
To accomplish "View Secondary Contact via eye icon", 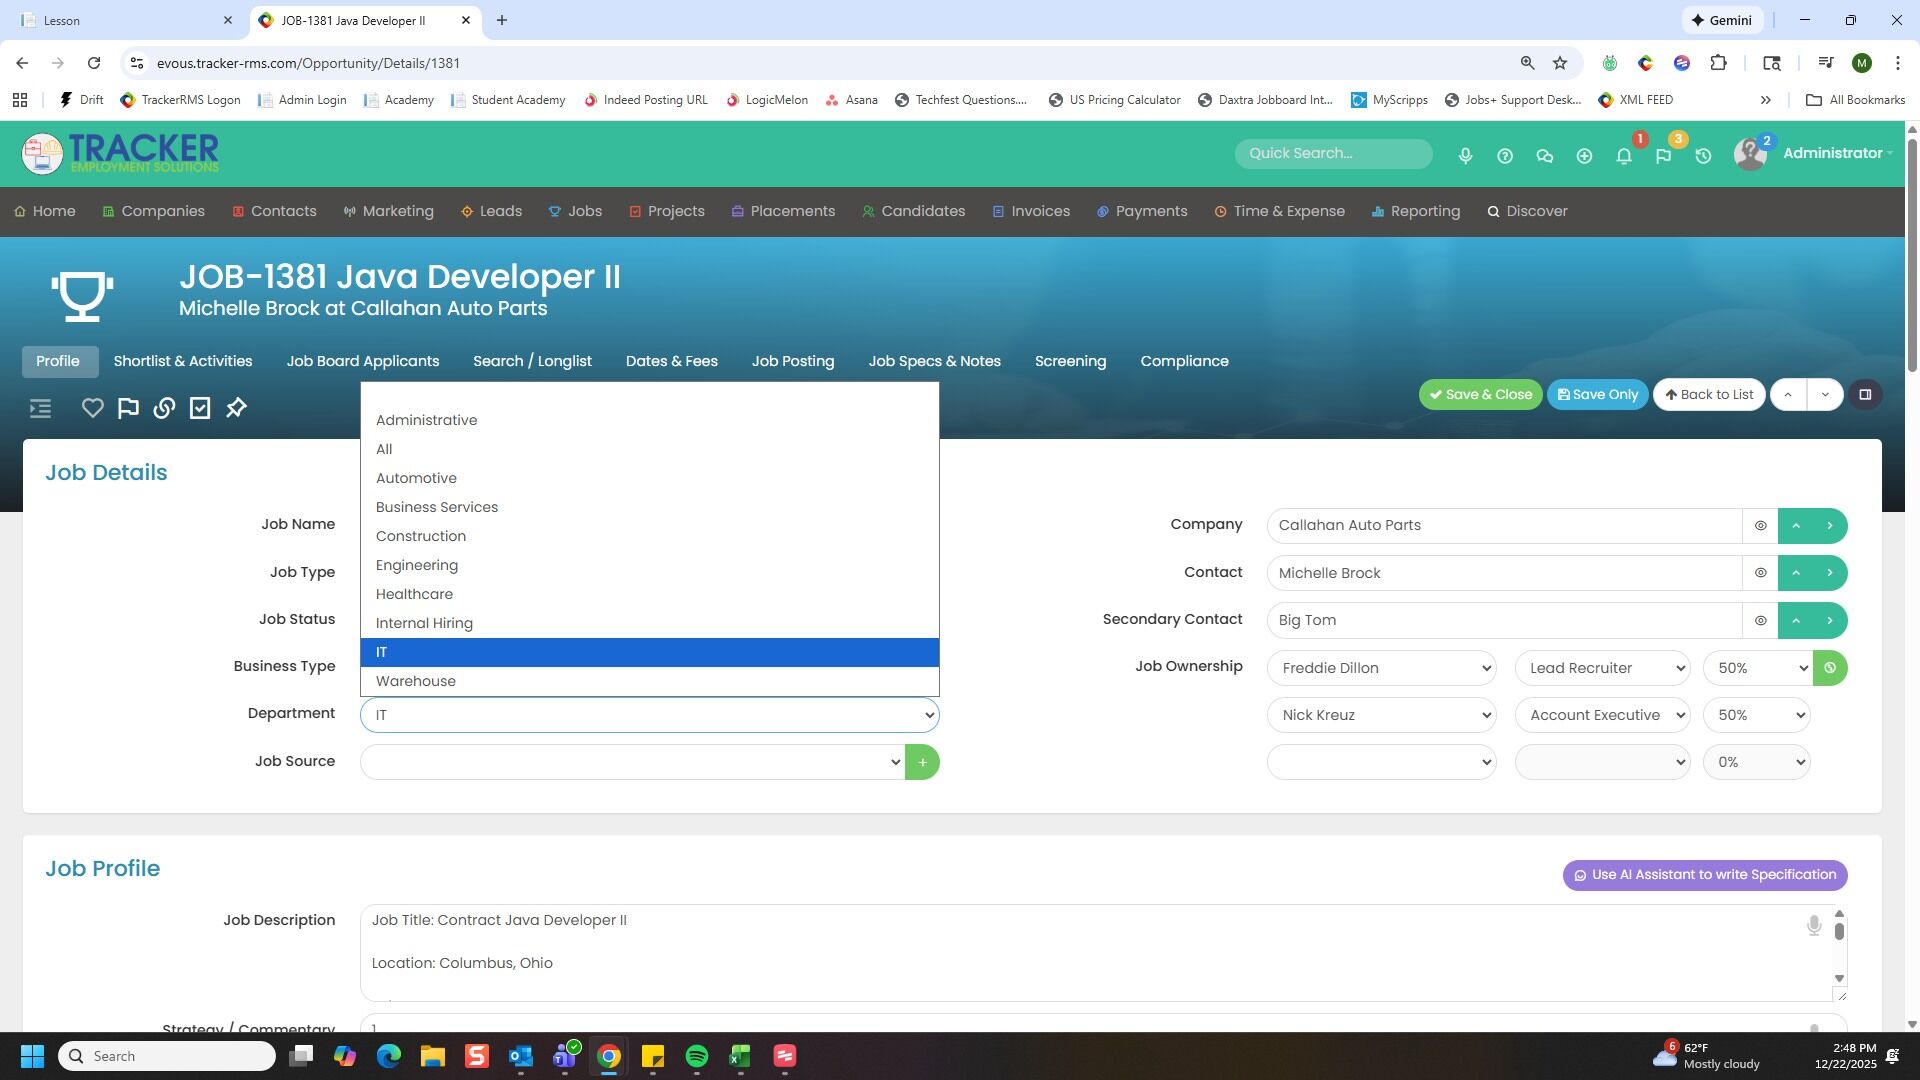I will click(x=1760, y=621).
